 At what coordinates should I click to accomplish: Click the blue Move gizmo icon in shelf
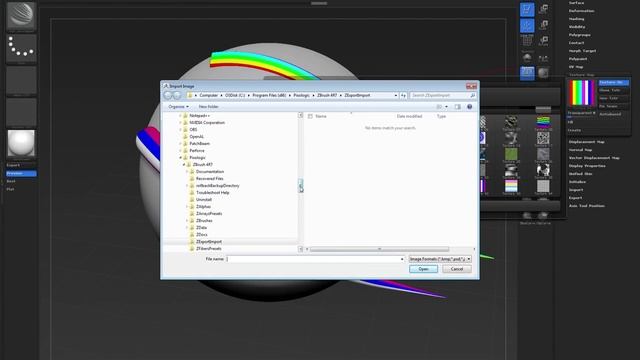[527, 25]
